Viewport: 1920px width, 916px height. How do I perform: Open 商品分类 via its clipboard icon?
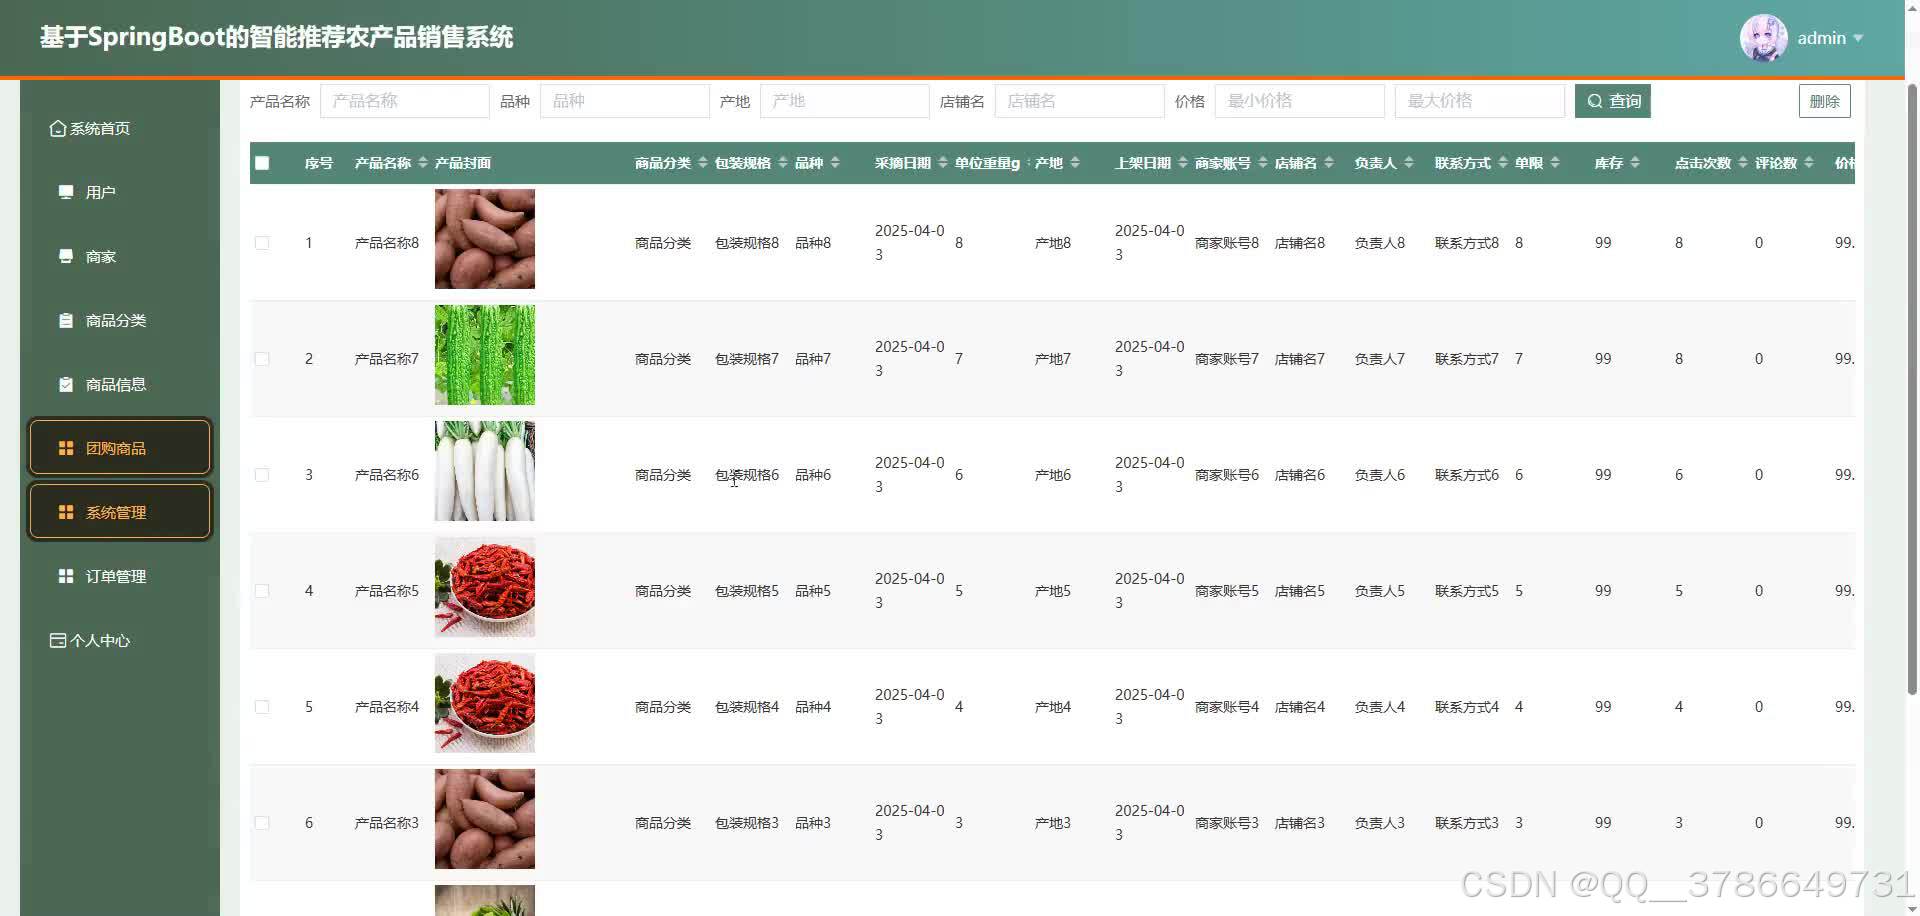(67, 320)
